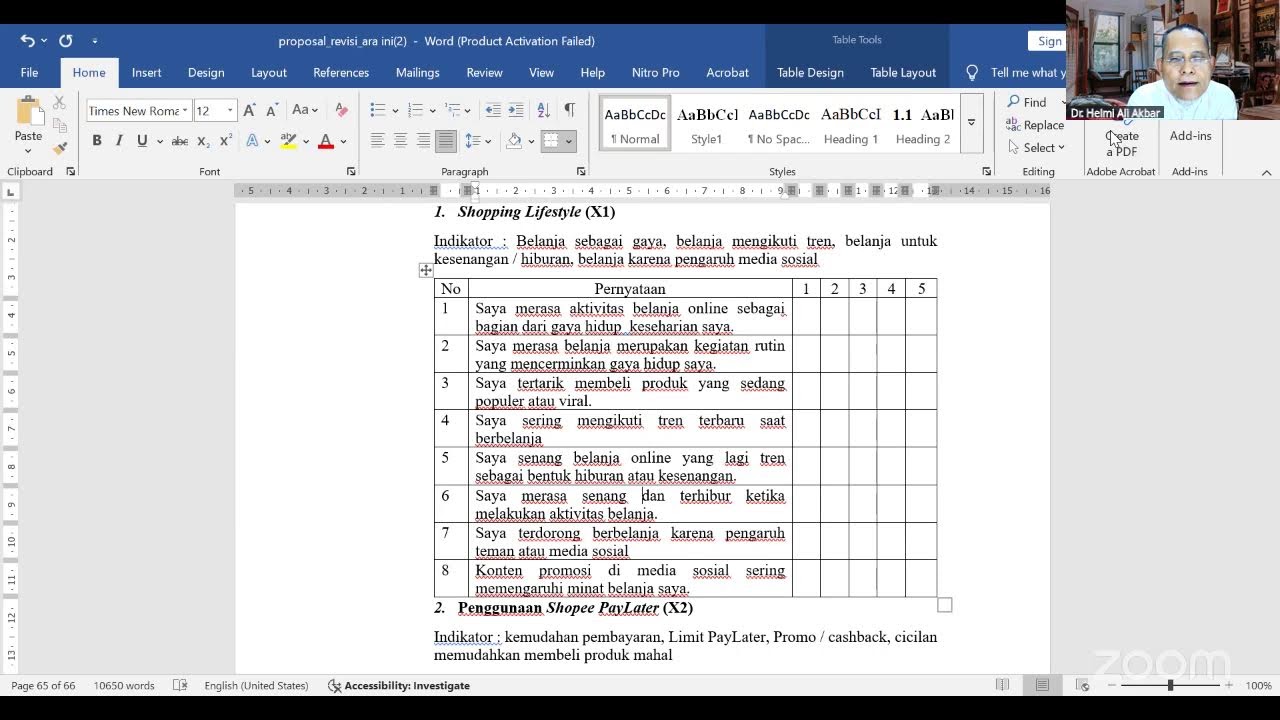The image size is (1280, 720).
Task: Toggle the Justify alignment button
Action: (x=446, y=141)
